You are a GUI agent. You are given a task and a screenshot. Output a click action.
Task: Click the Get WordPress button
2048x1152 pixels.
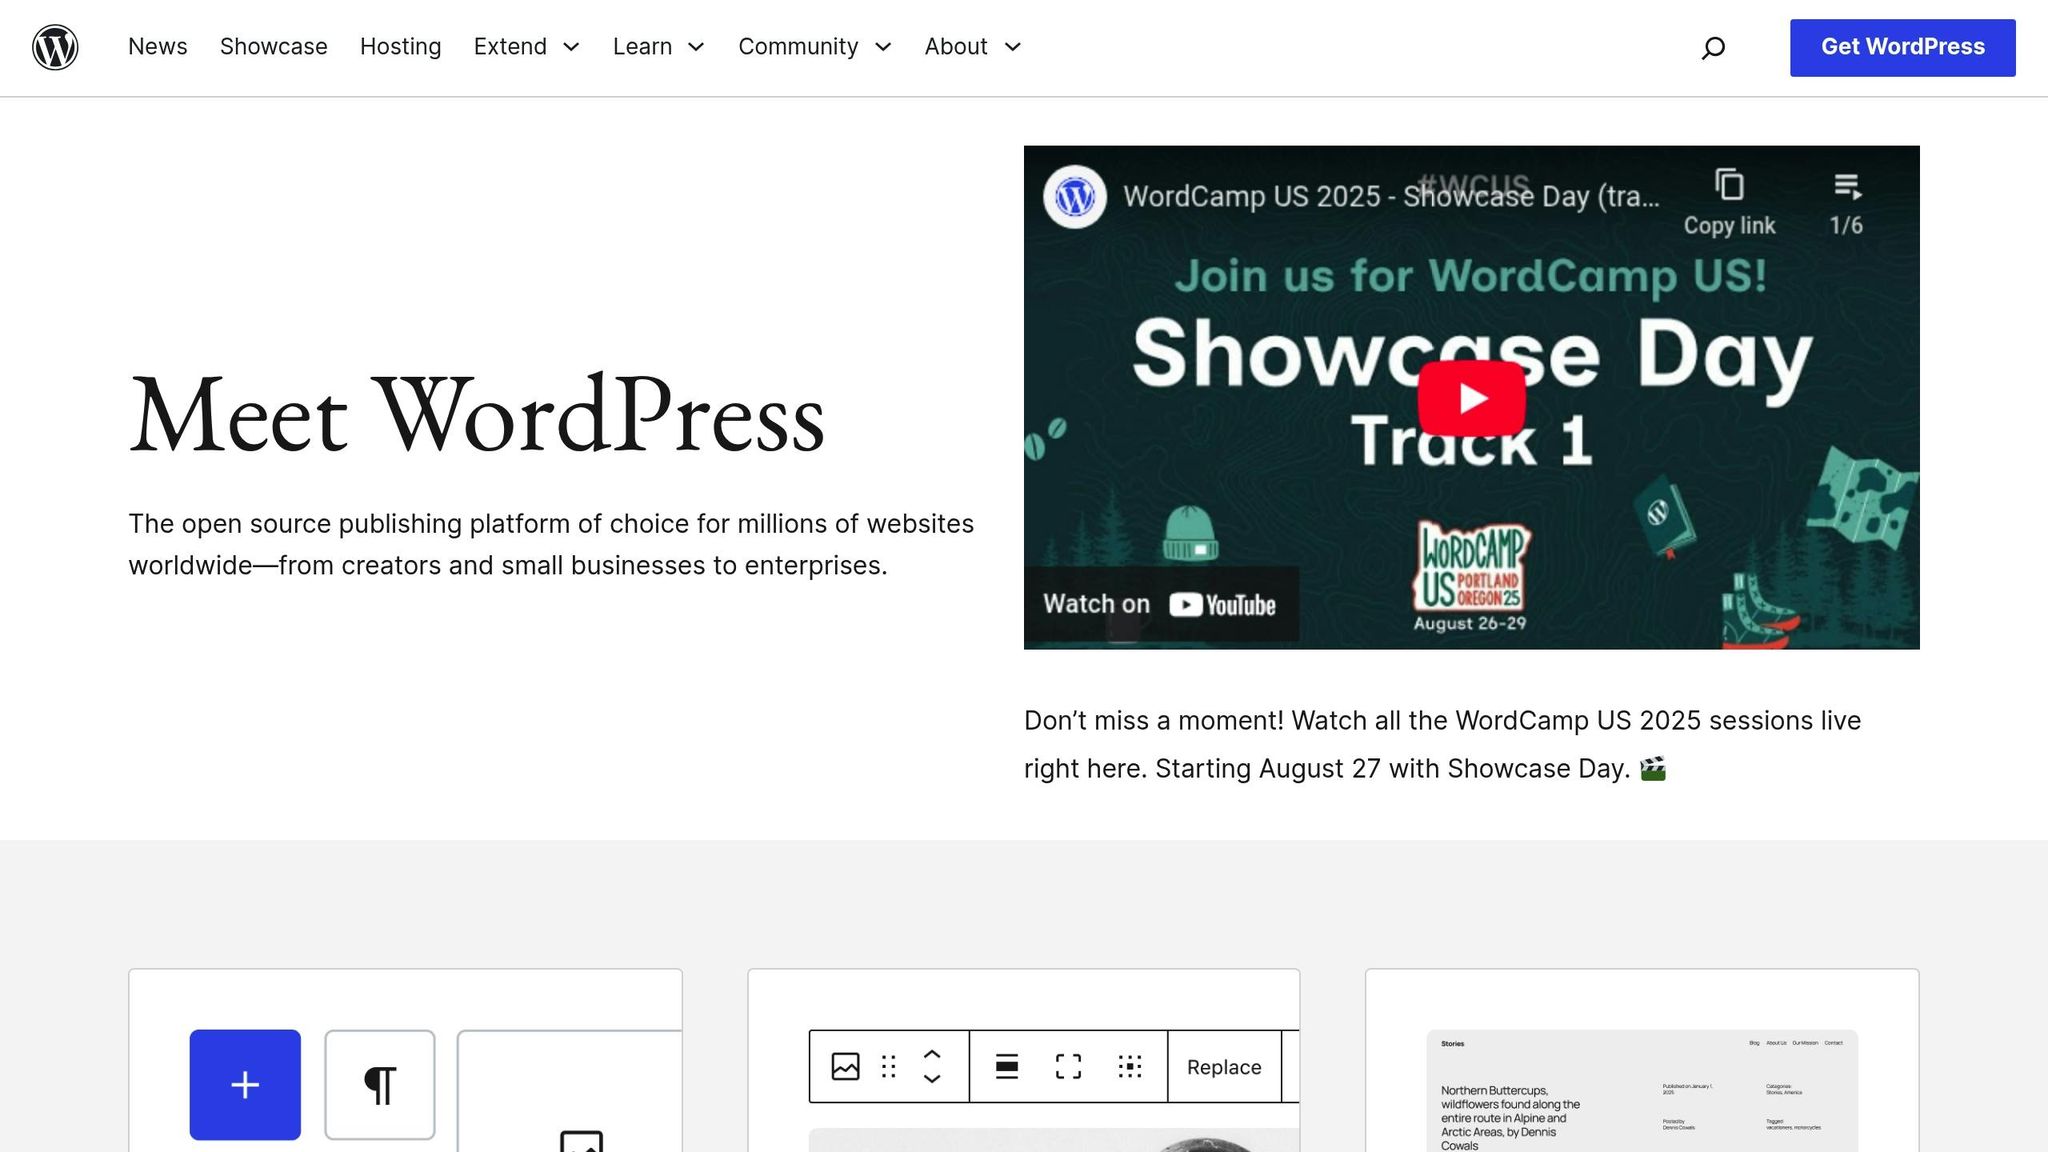tap(1902, 47)
